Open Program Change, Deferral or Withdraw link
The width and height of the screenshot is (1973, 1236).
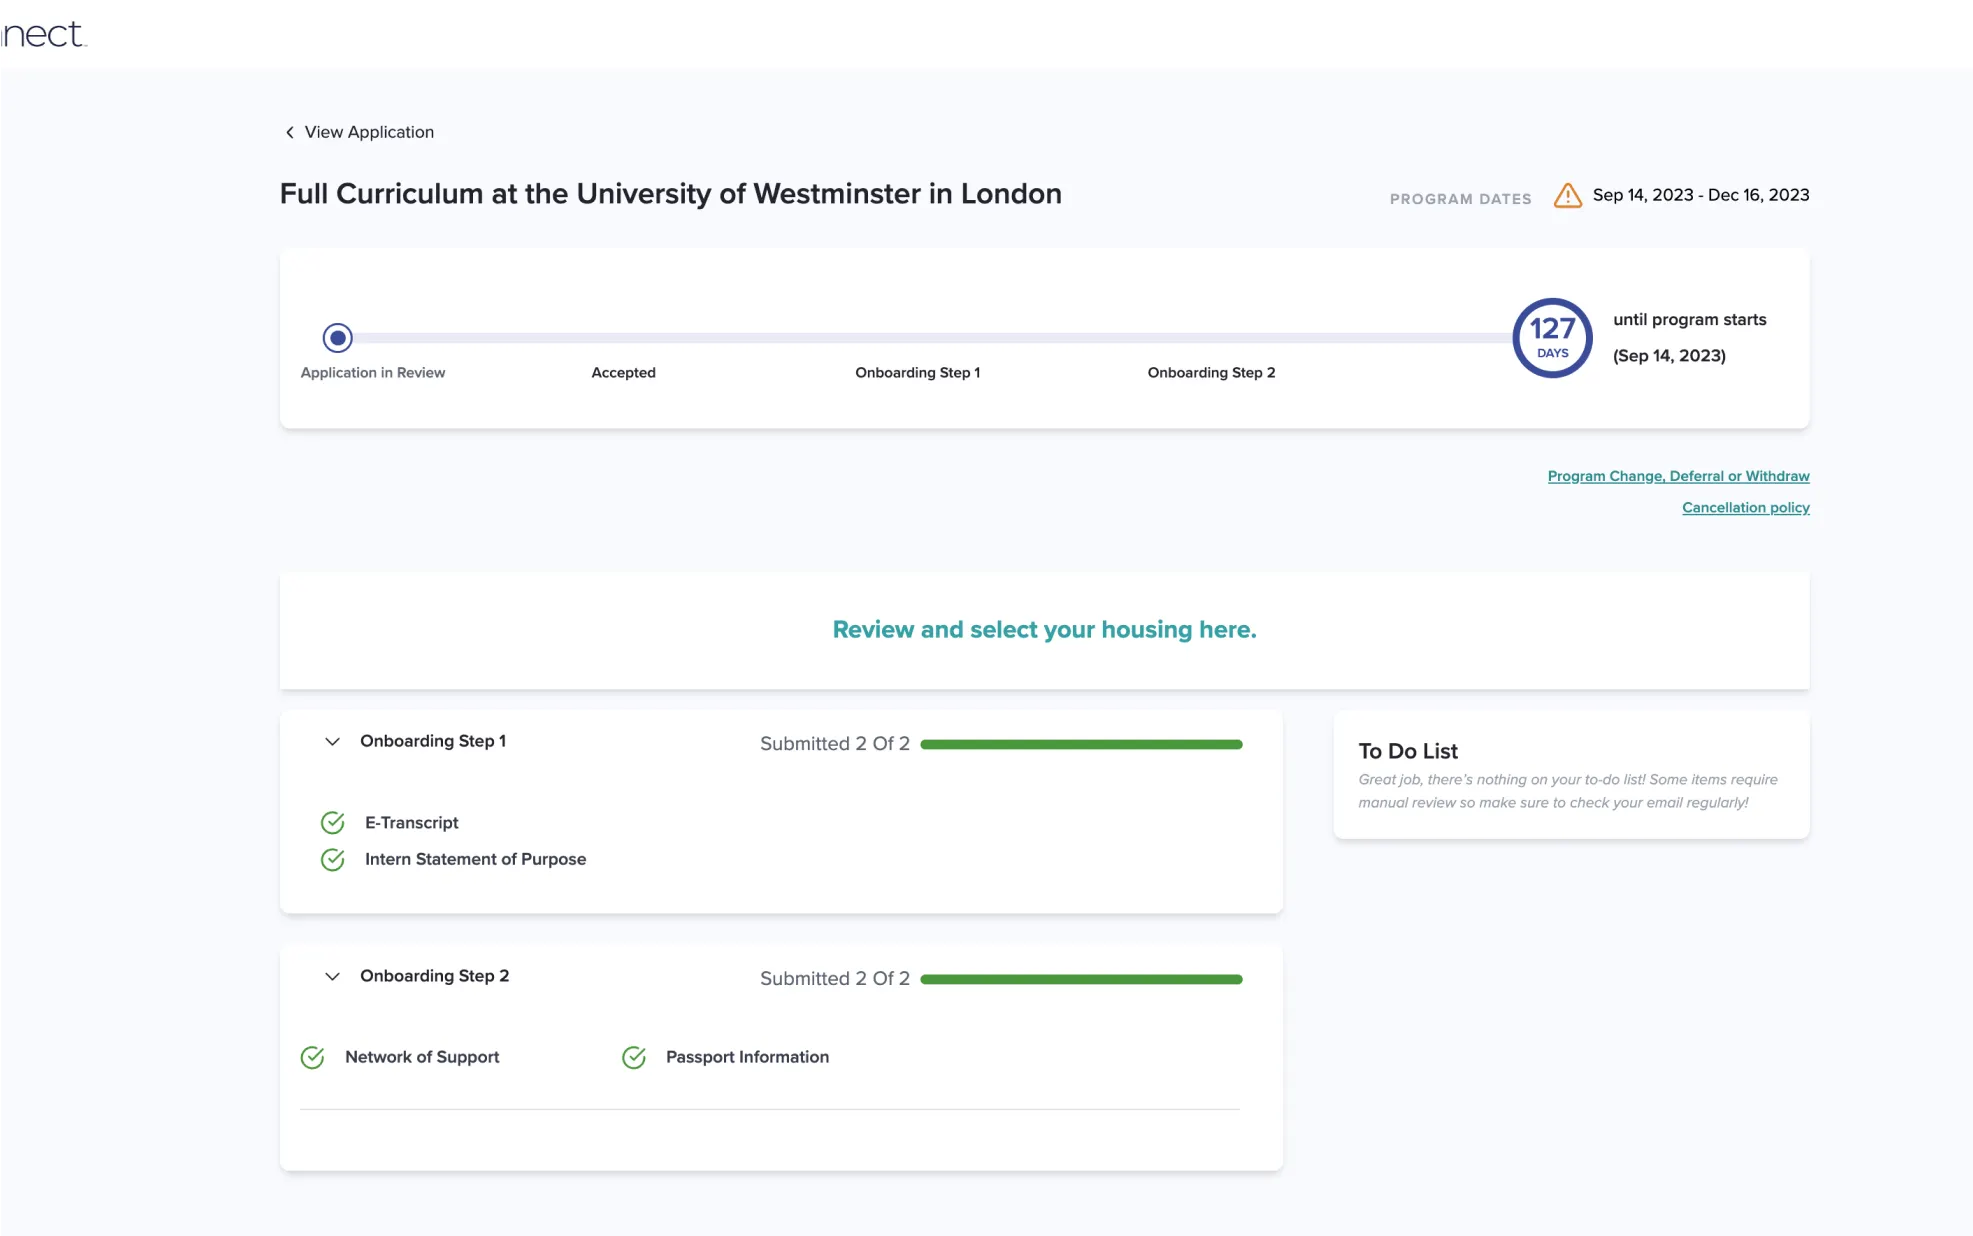[x=1678, y=476]
